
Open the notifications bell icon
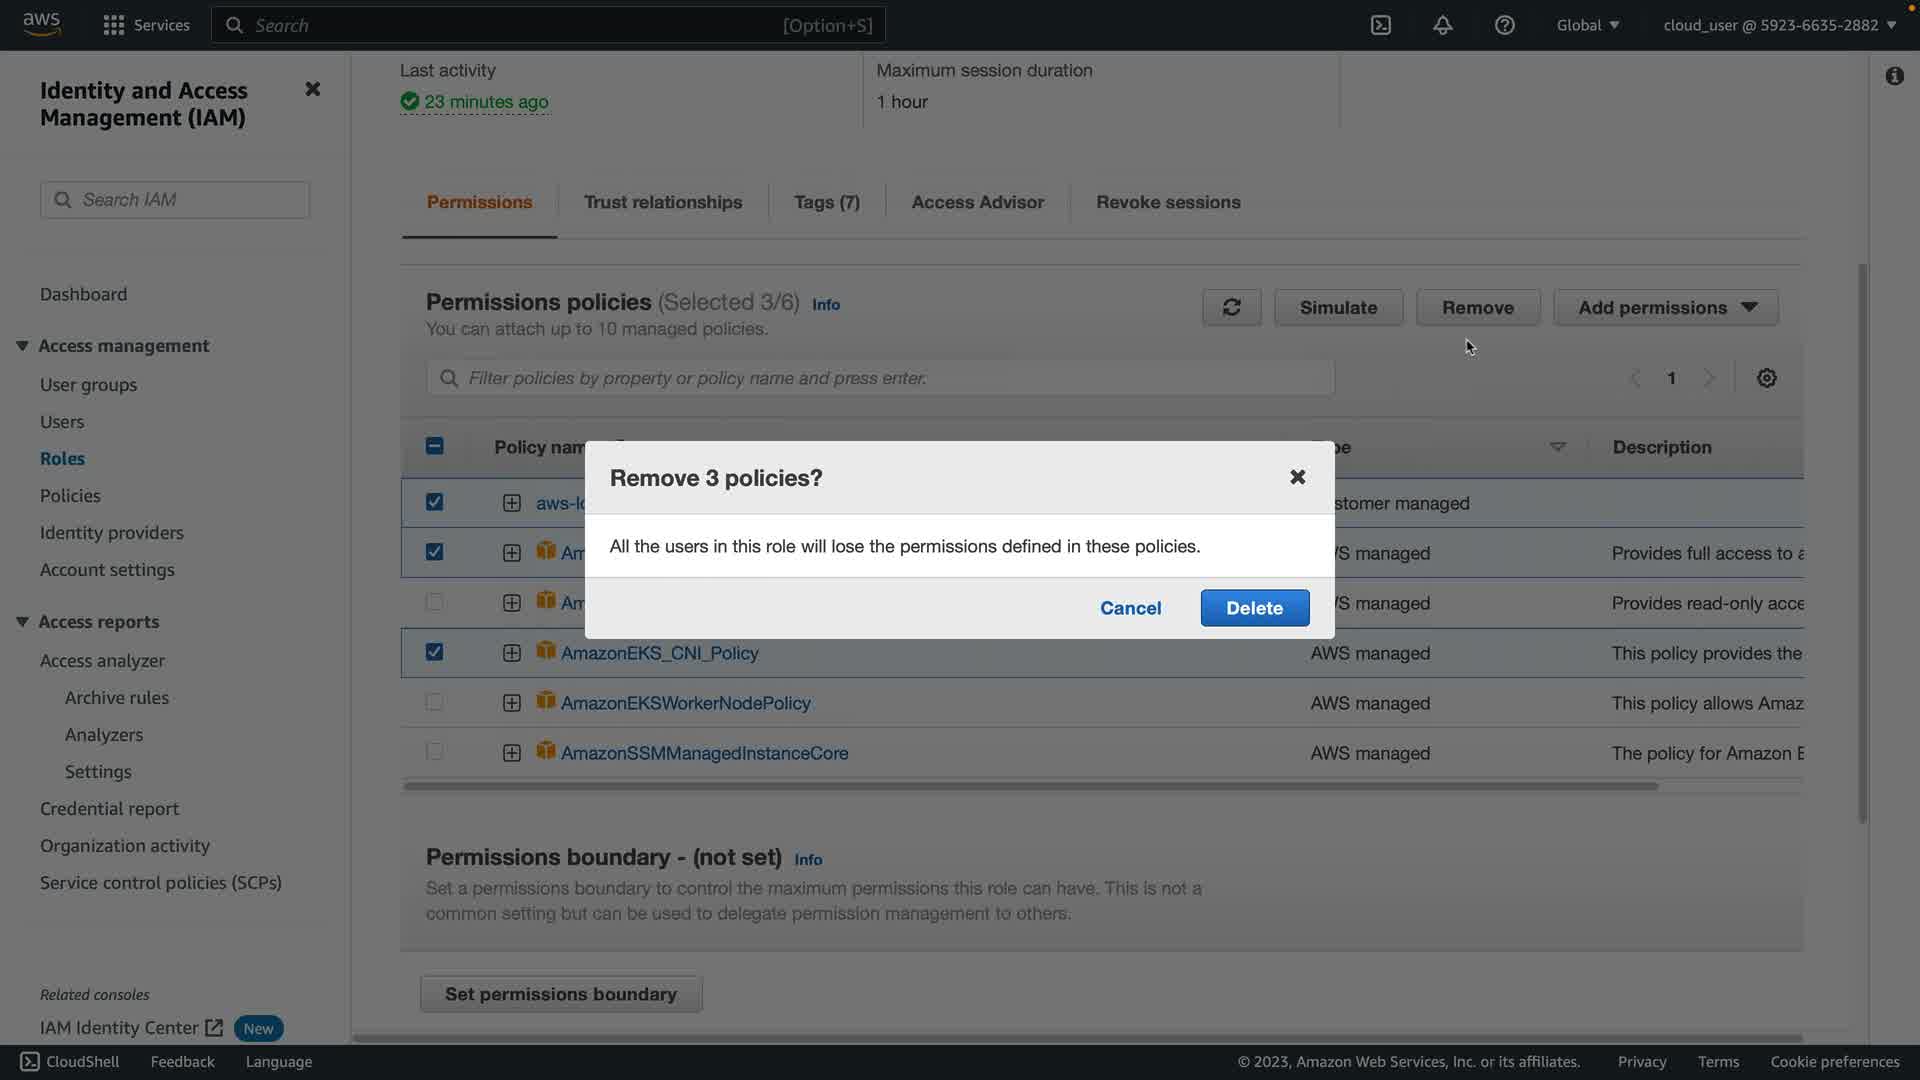1442,25
